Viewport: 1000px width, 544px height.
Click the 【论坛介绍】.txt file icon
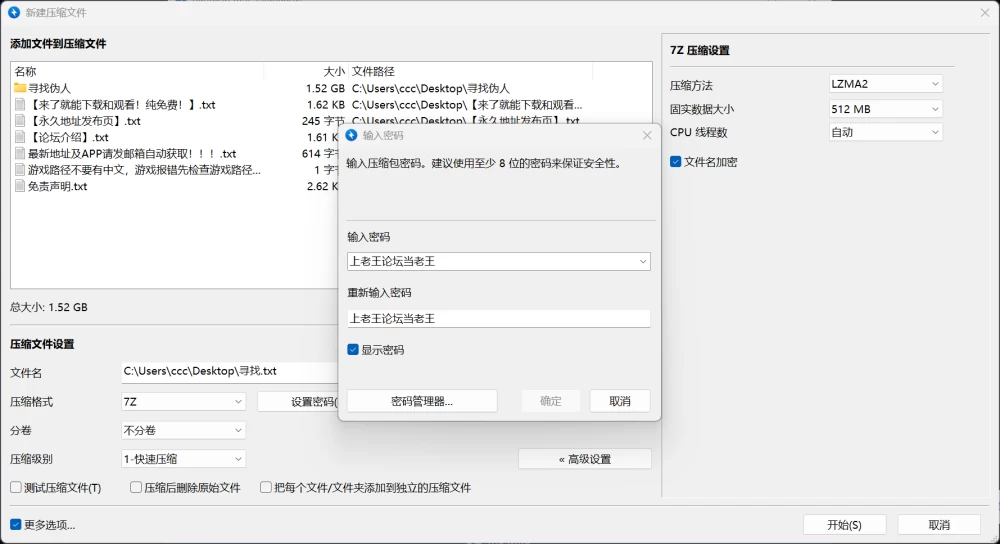[20, 137]
